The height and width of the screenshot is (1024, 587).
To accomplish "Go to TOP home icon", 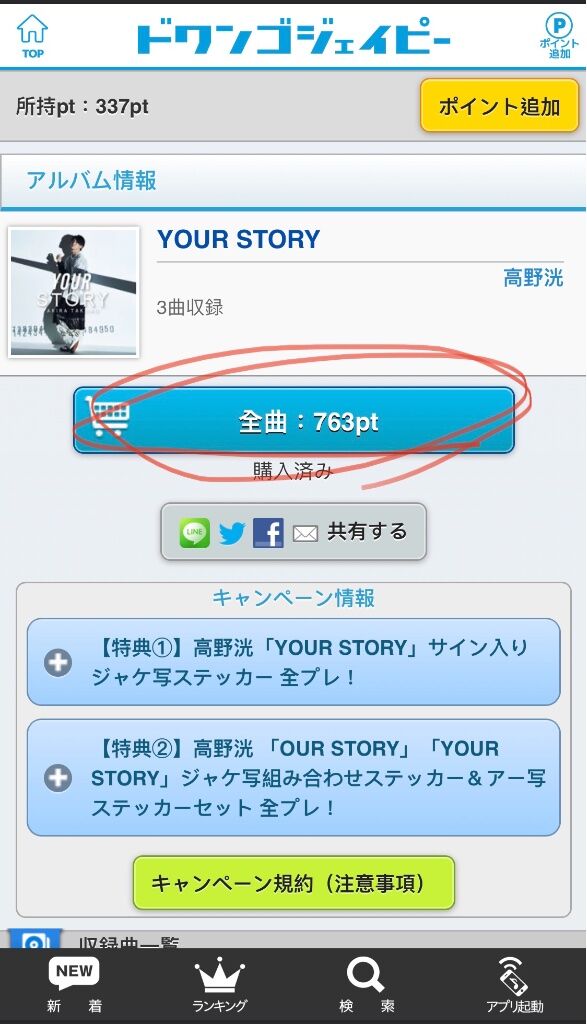I will tap(32, 36).
